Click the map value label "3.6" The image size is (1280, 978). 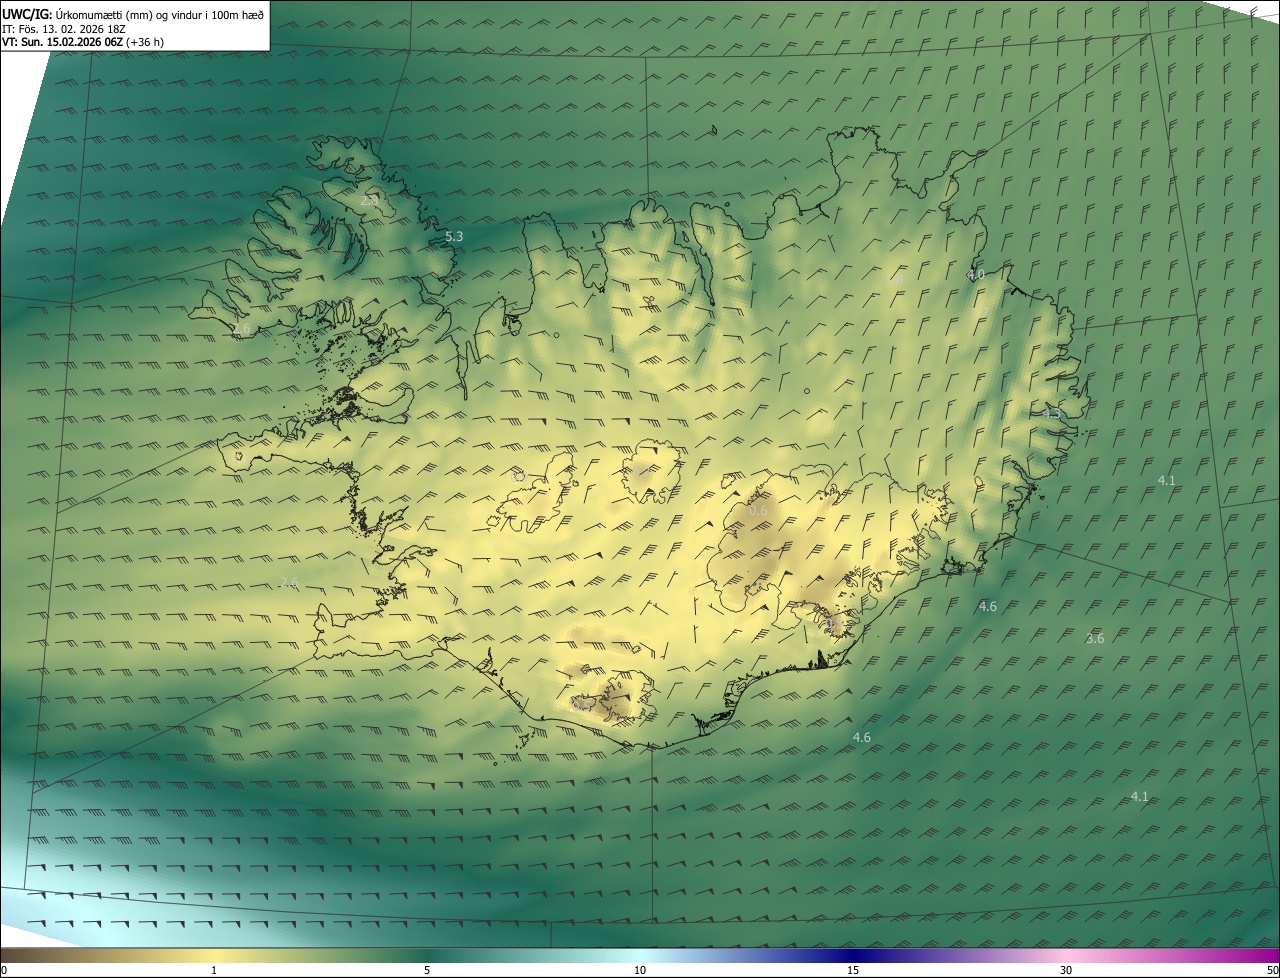(1095, 638)
